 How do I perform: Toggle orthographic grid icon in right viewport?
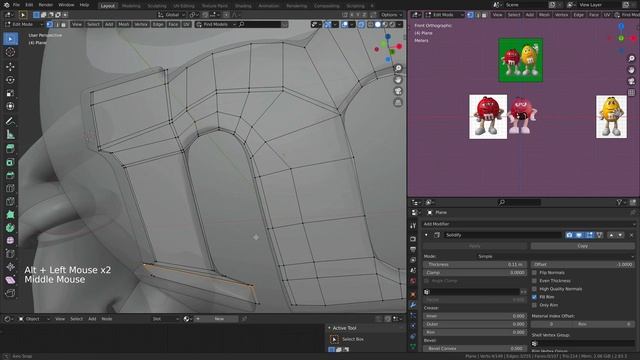(631, 93)
